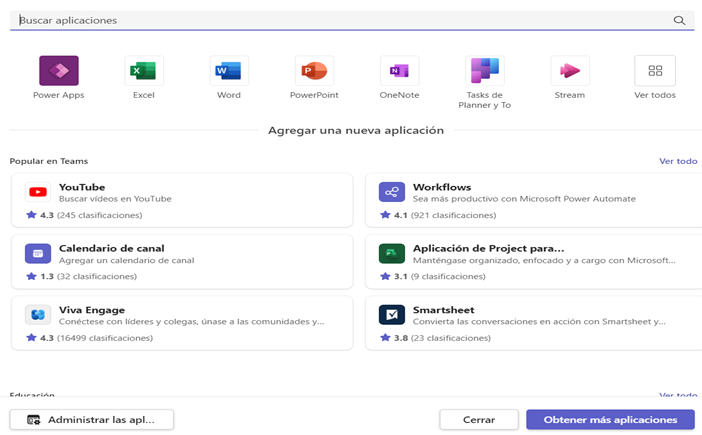Open the Smartsheet title
Viewport: 702px width, 435px height.
click(443, 310)
